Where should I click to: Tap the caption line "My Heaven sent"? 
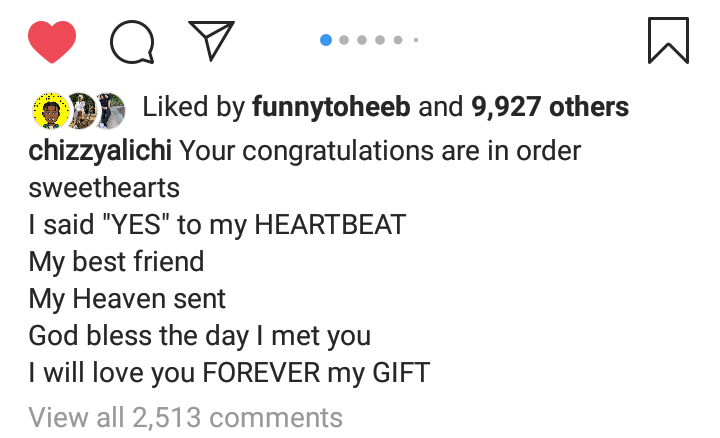pyautogui.click(x=127, y=298)
